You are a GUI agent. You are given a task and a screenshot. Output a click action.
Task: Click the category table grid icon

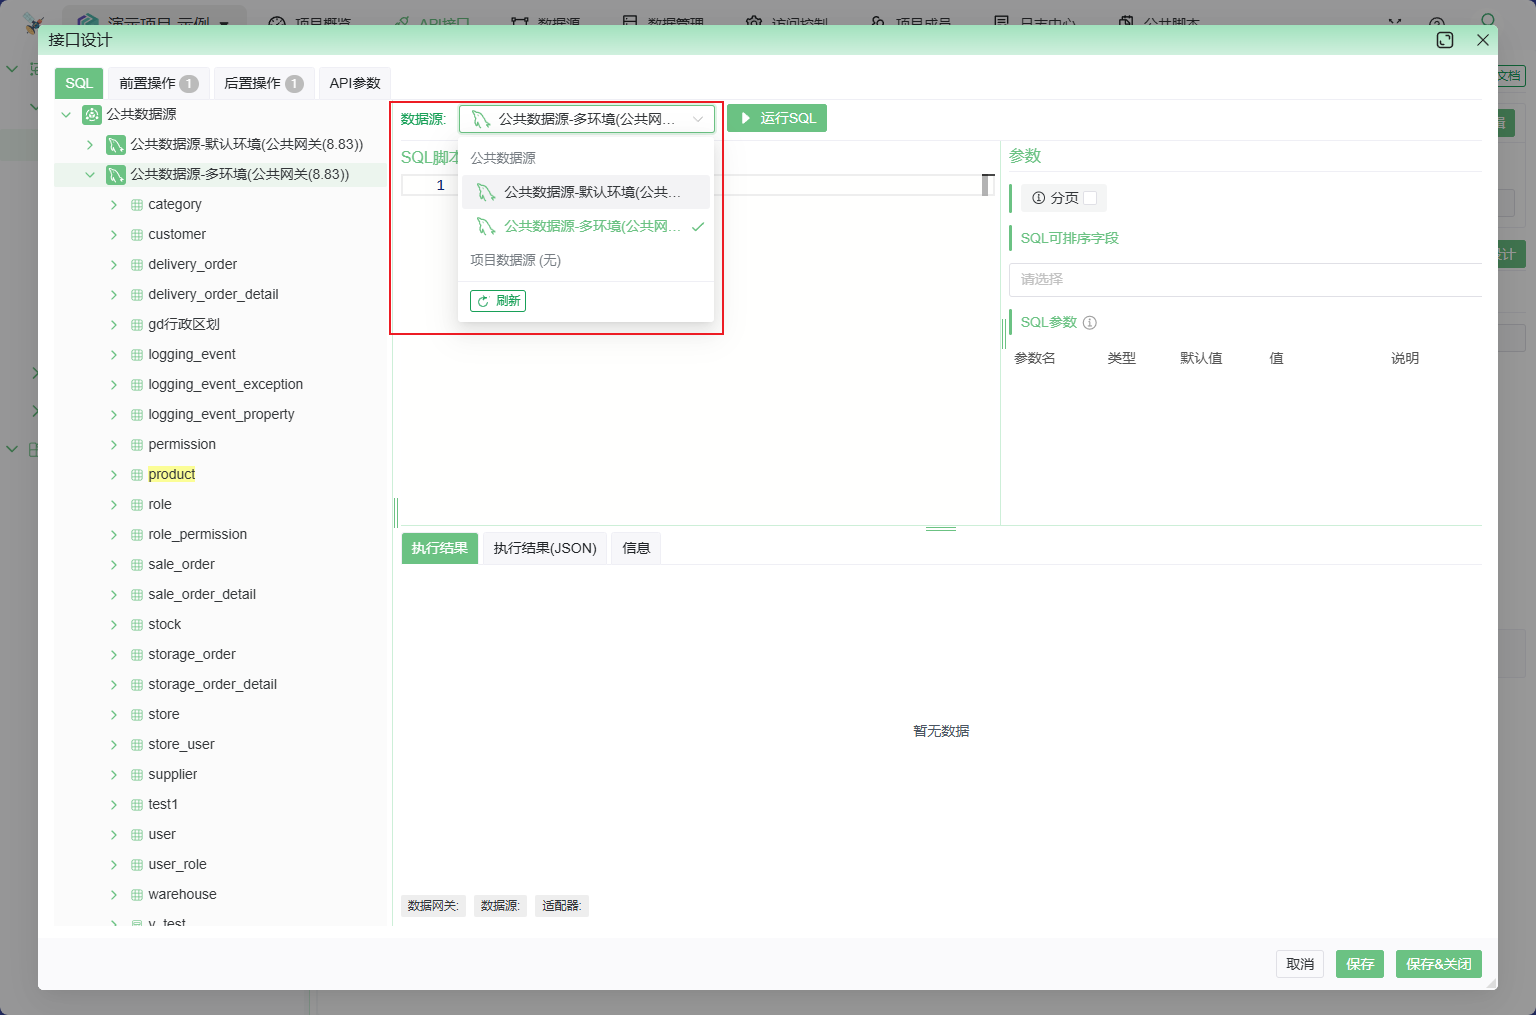click(137, 205)
